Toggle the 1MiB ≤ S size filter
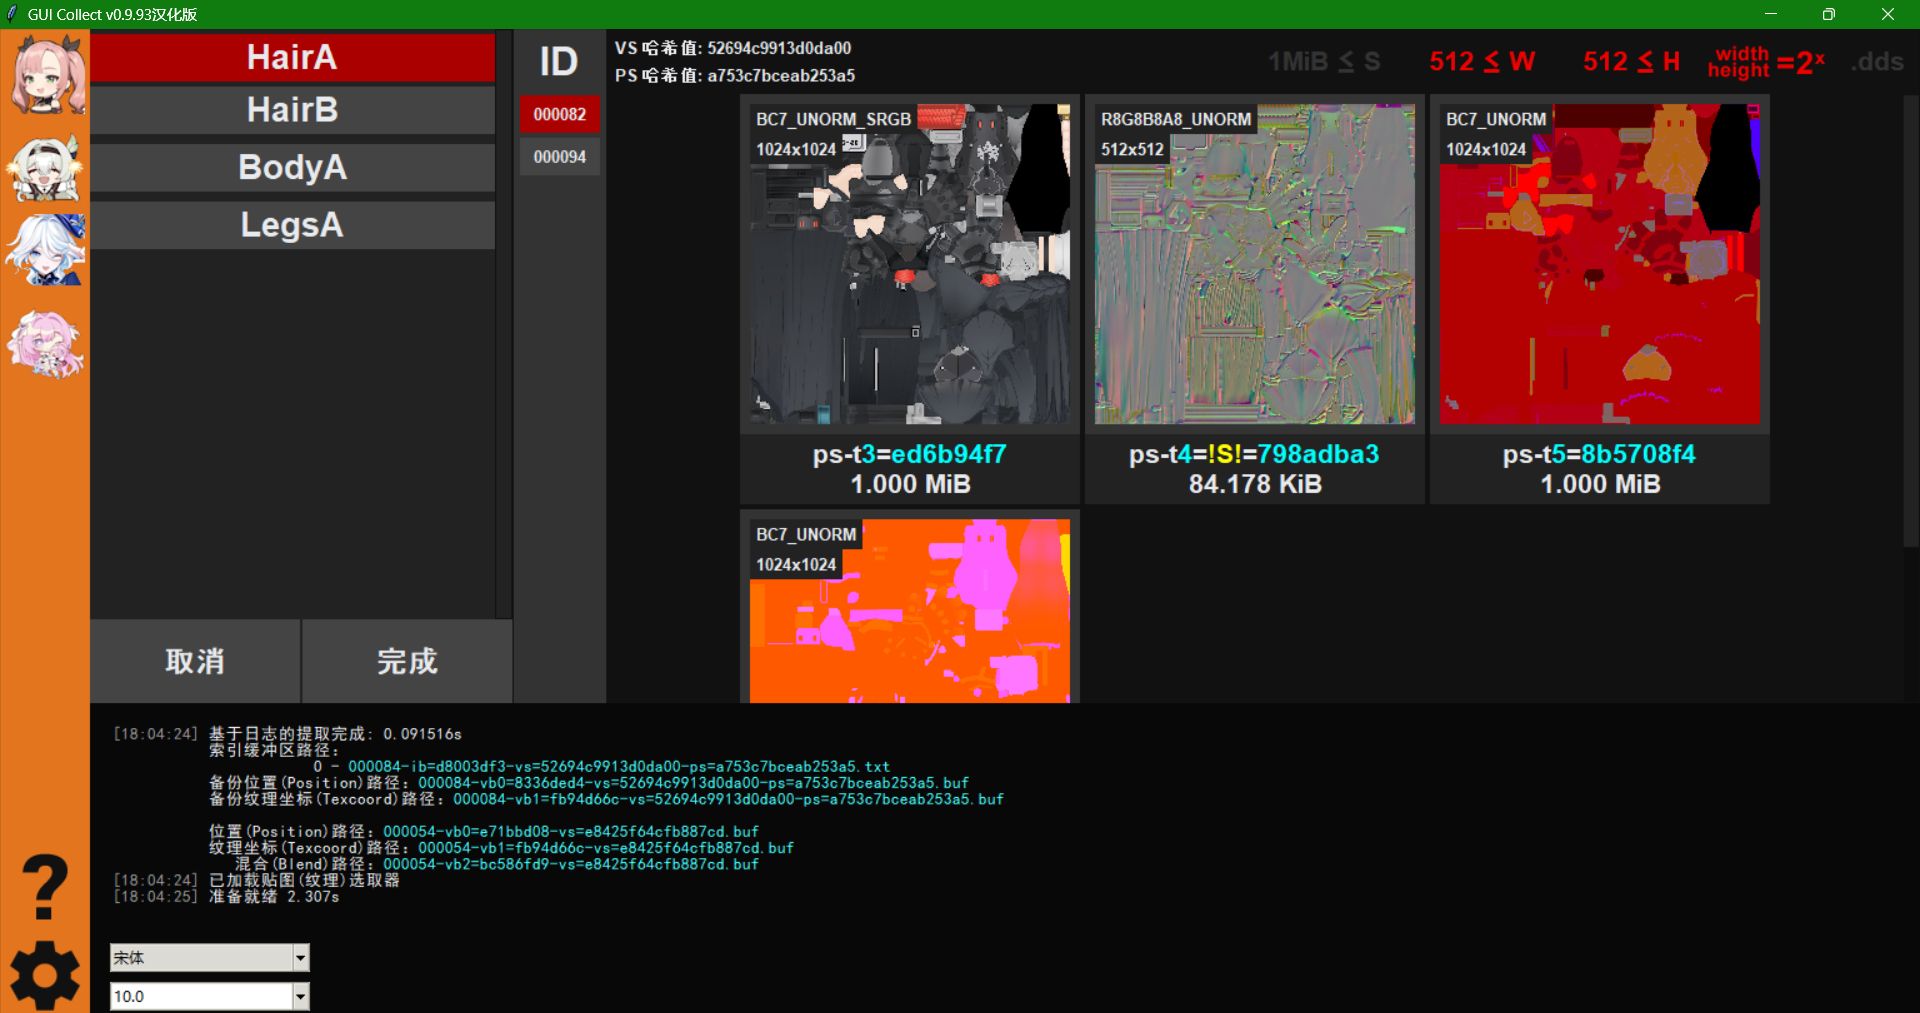Viewport: 1920px width, 1013px height. [x=1323, y=62]
